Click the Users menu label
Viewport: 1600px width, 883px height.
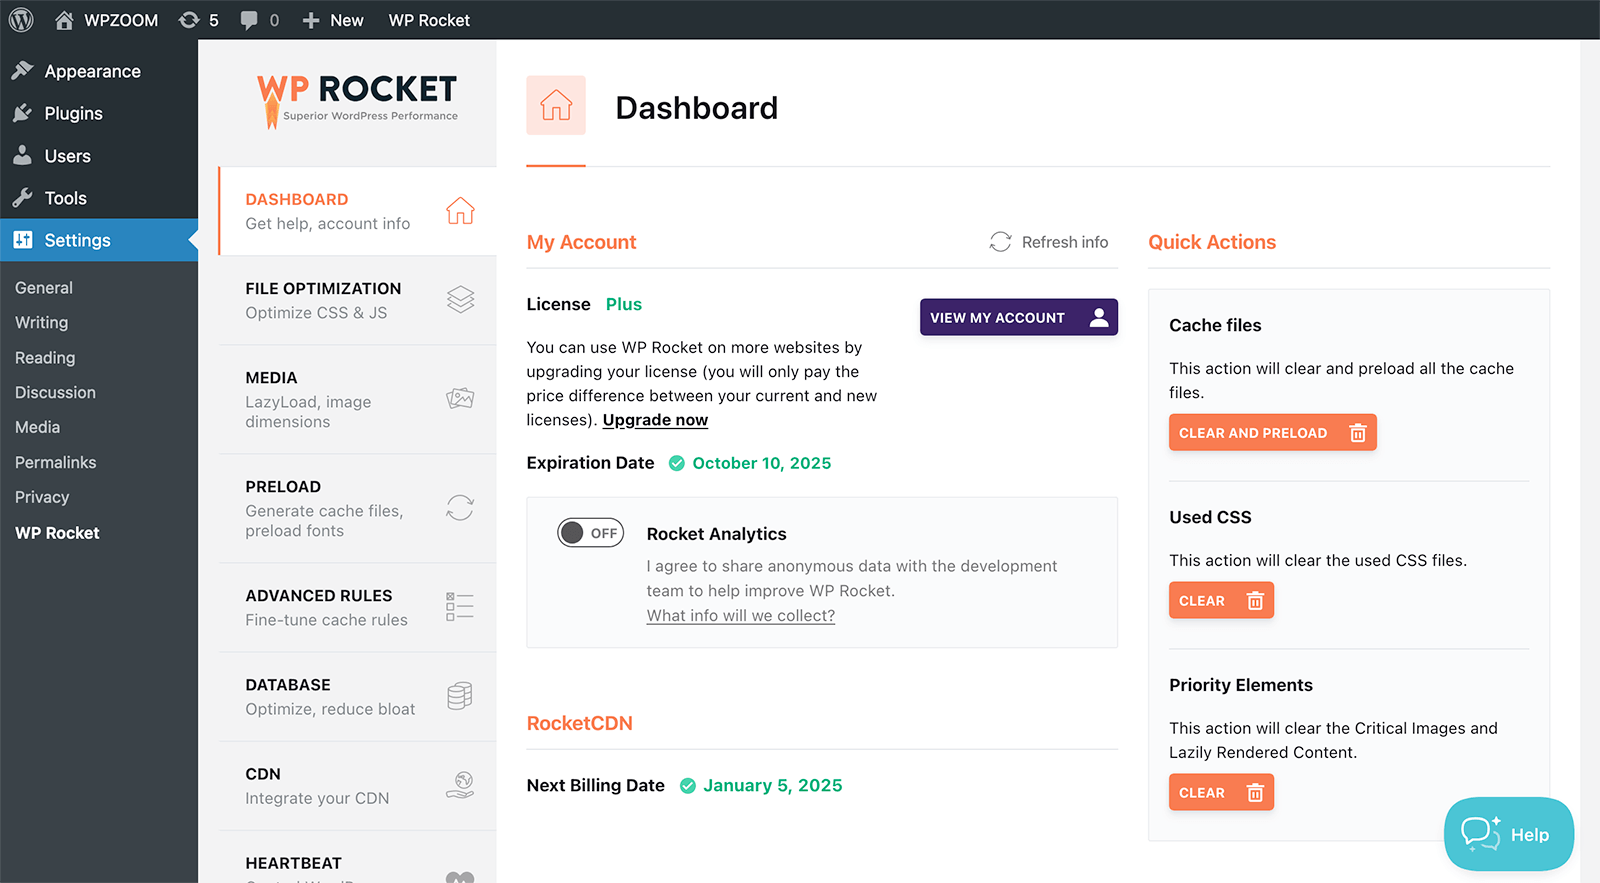click(68, 156)
